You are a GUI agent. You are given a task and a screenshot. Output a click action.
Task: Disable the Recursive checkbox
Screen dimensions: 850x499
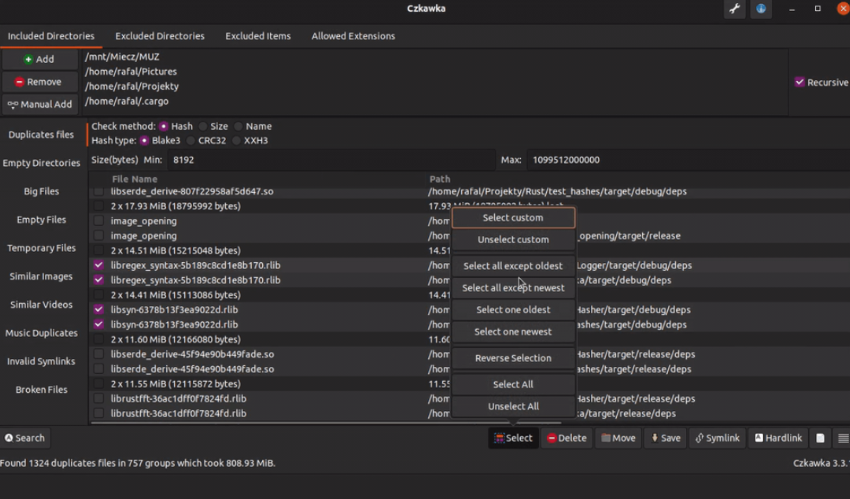pyautogui.click(x=800, y=82)
